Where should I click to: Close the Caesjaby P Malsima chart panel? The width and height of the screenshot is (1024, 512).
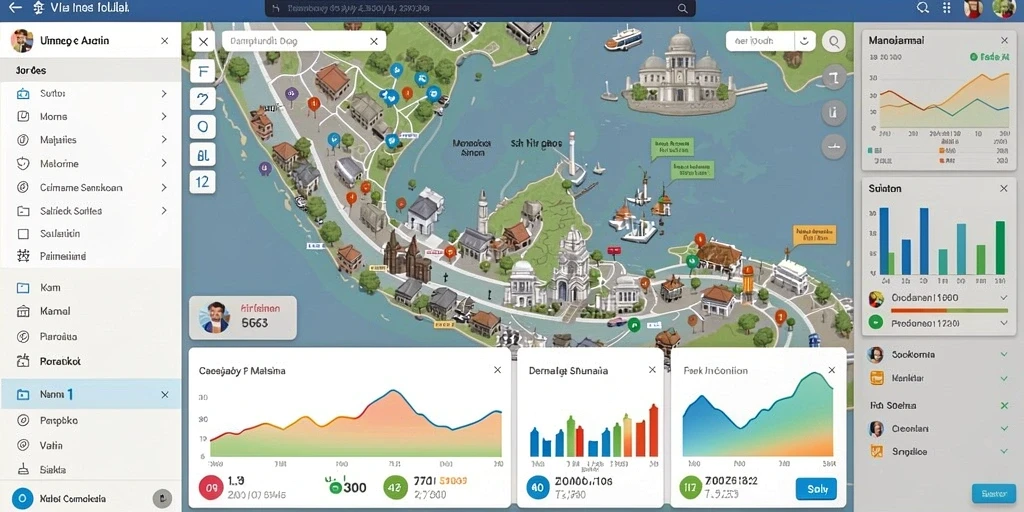click(498, 370)
